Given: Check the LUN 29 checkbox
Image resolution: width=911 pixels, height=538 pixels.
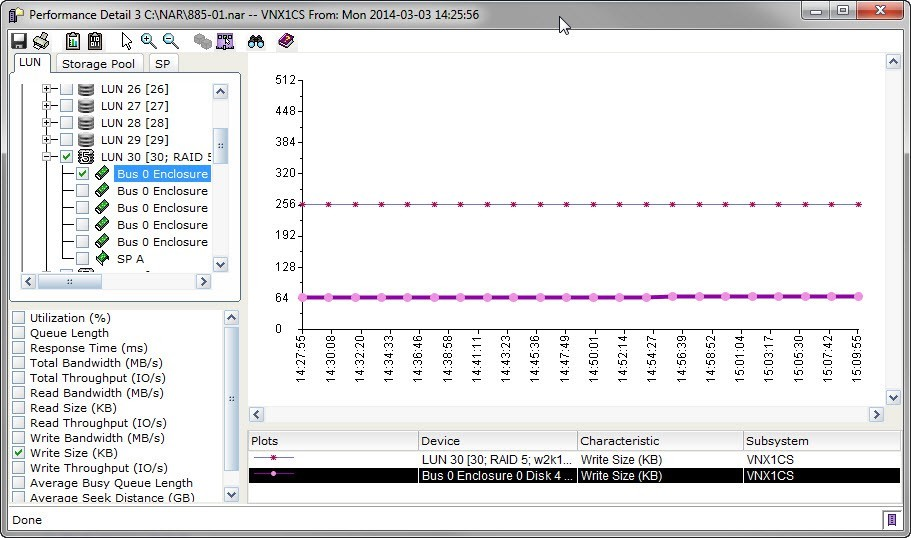Looking at the screenshot, I should coord(66,139).
